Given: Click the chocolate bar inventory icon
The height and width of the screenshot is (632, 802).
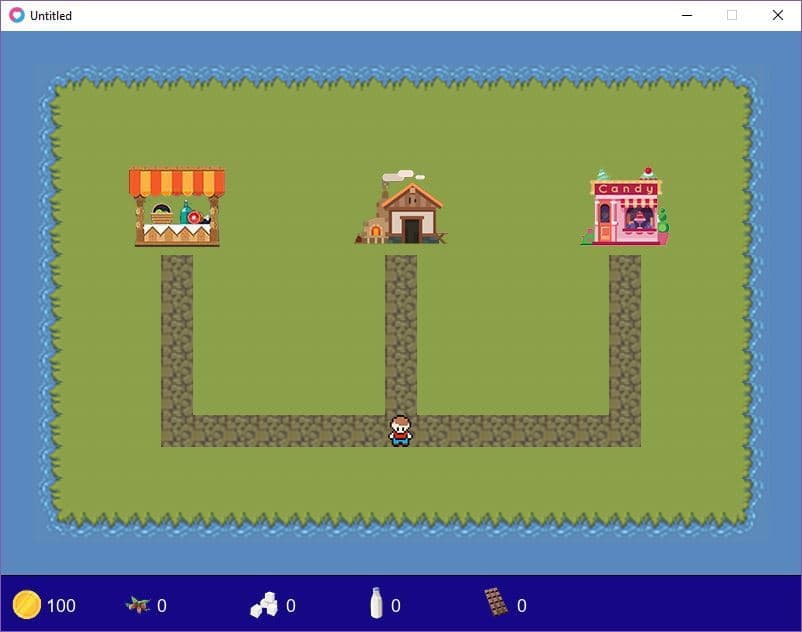Looking at the screenshot, I should click(496, 602).
